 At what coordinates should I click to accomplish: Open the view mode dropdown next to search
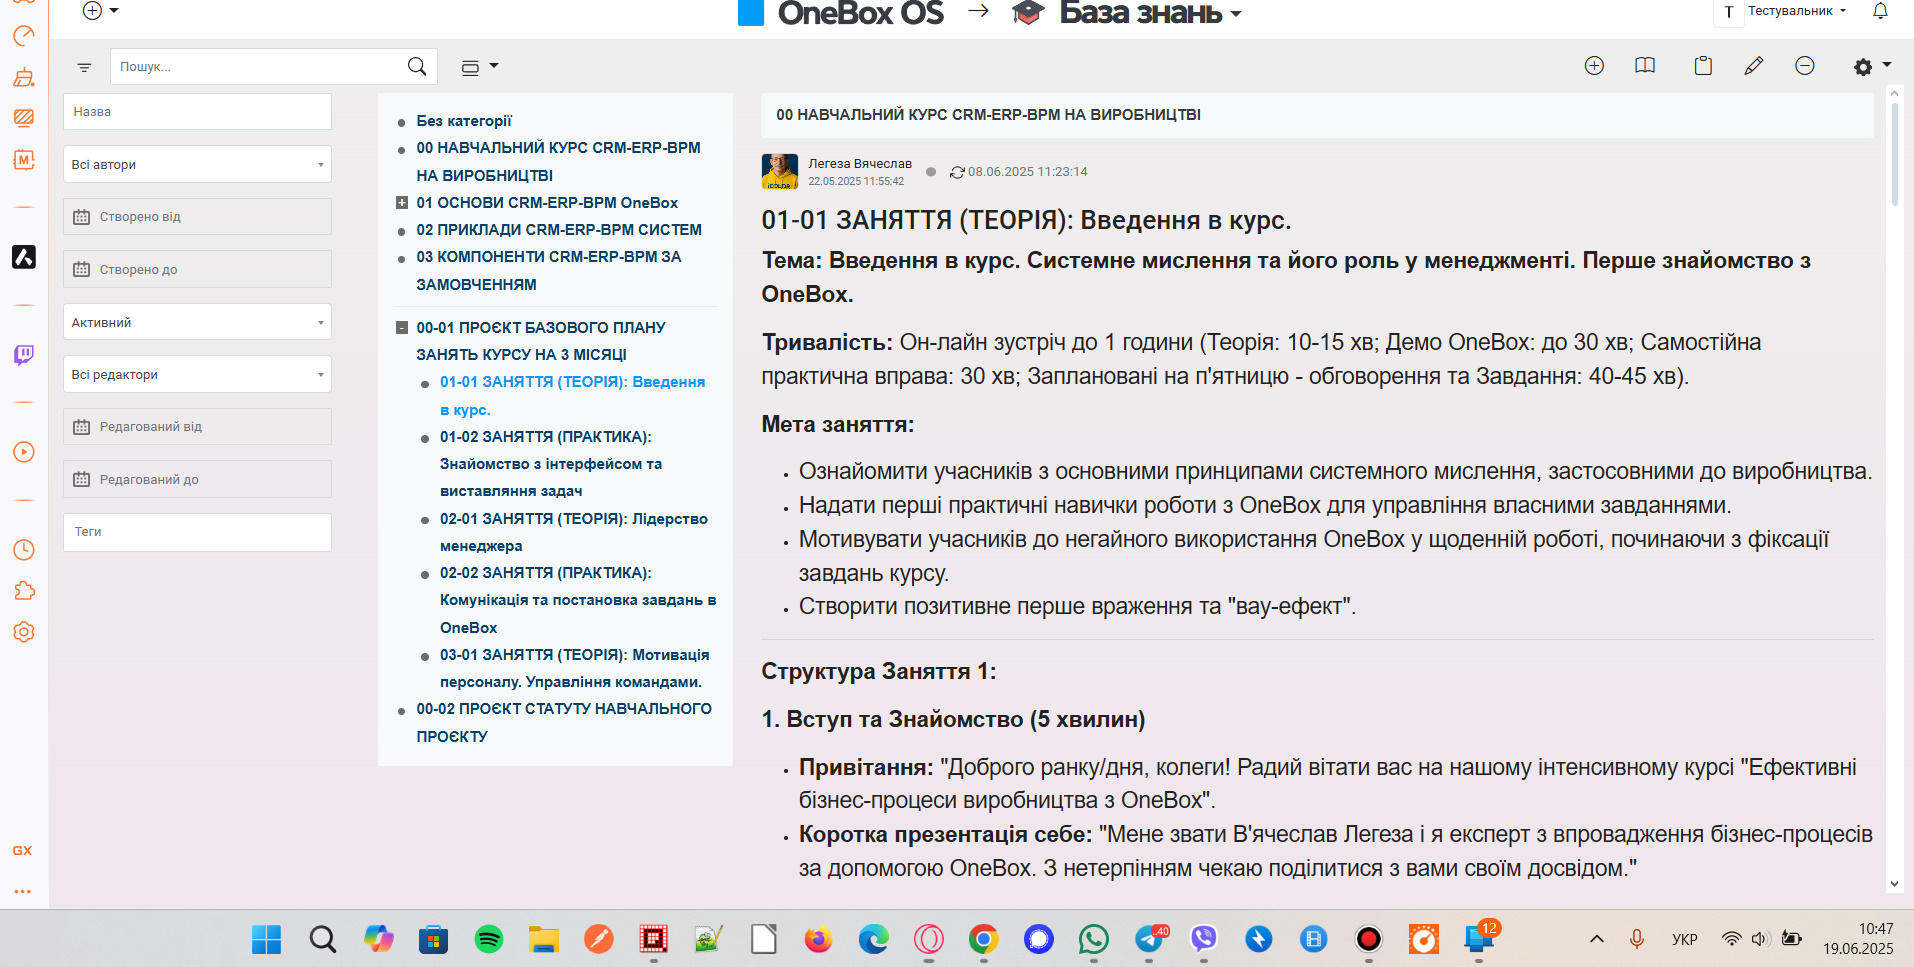point(479,67)
